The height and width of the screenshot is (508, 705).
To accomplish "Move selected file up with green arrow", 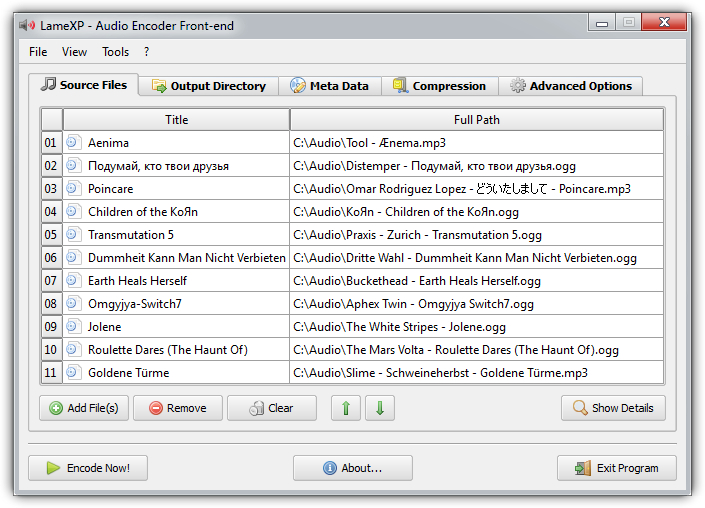I will pos(345,408).
